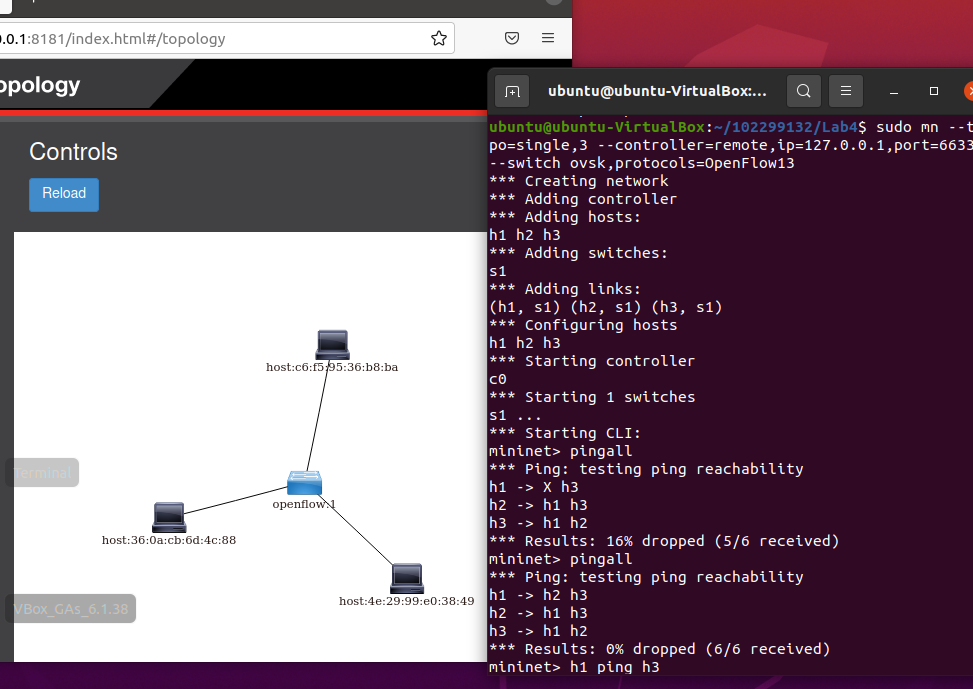Click the '*** Starting CLI:' terminal line
Viewport: 973px width, 689px height.
coord(565,433)
